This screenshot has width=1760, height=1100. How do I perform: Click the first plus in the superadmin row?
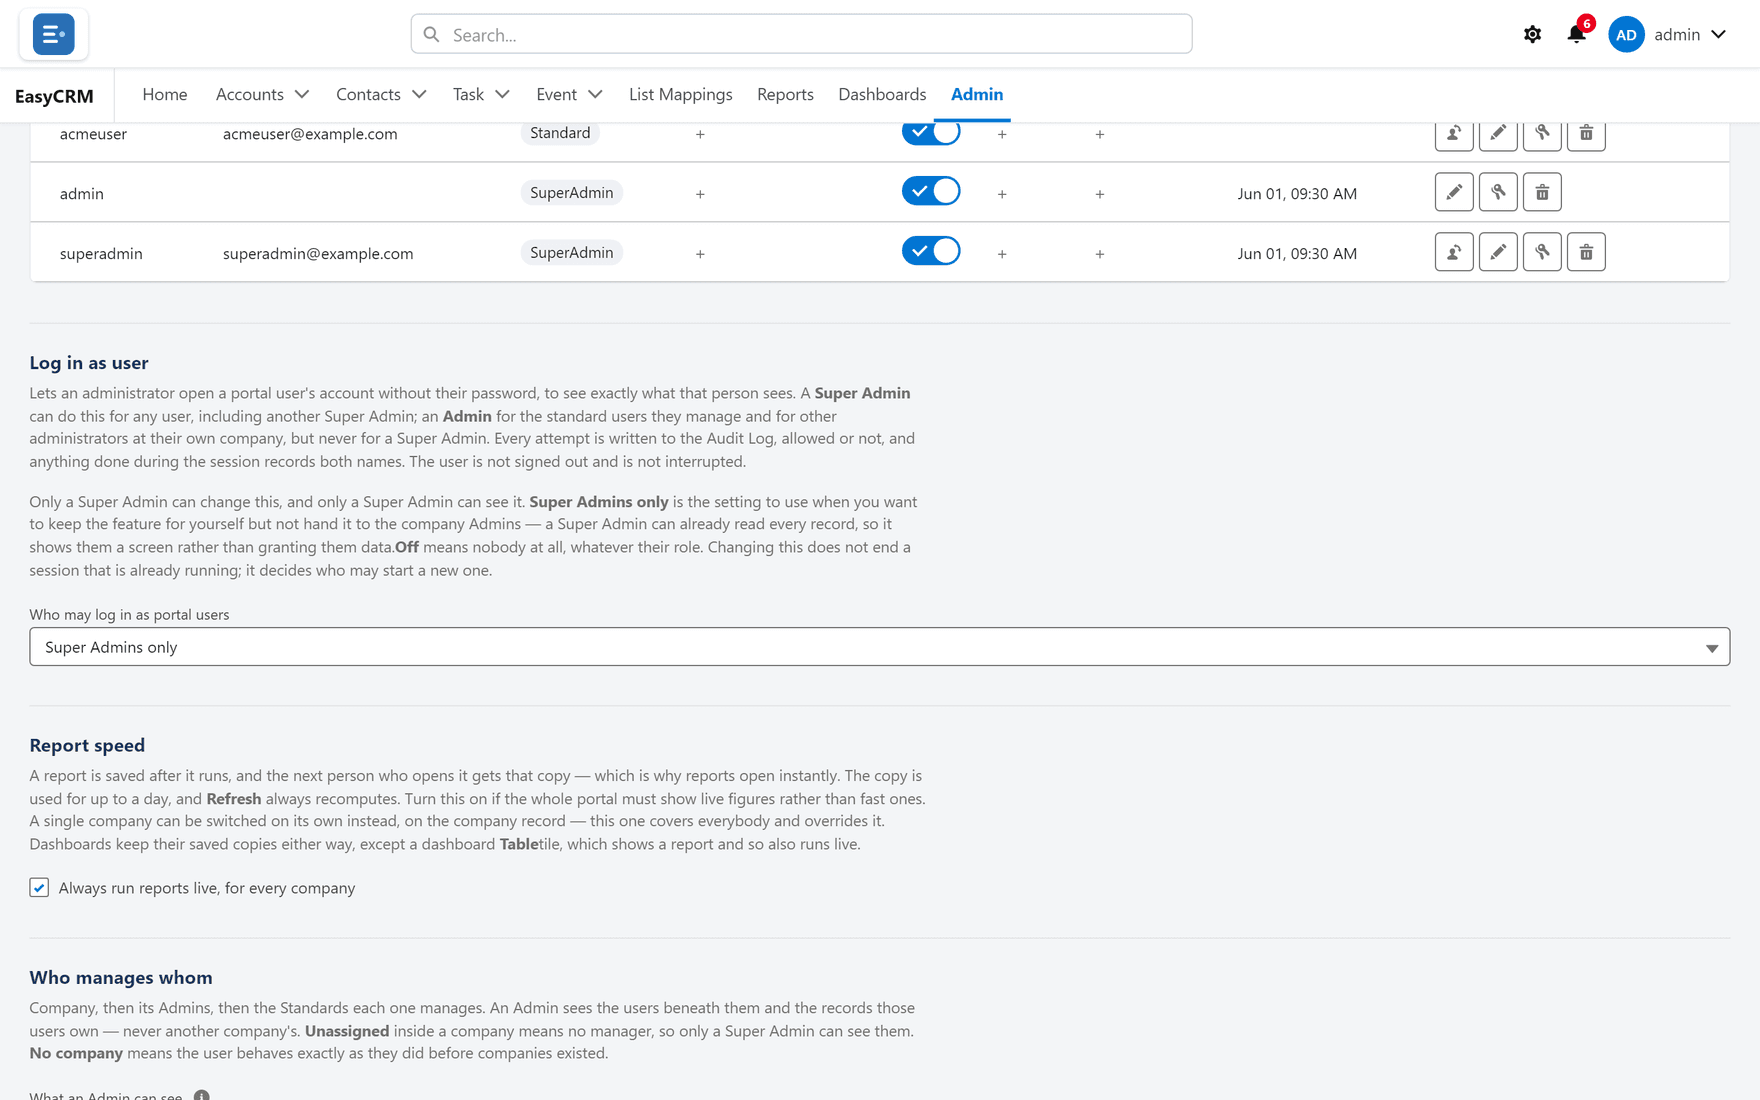(x=700, y=254)
